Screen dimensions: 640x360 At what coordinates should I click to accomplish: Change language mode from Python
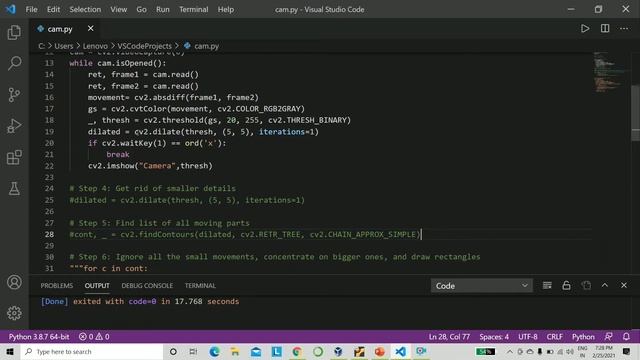[583, 337]
